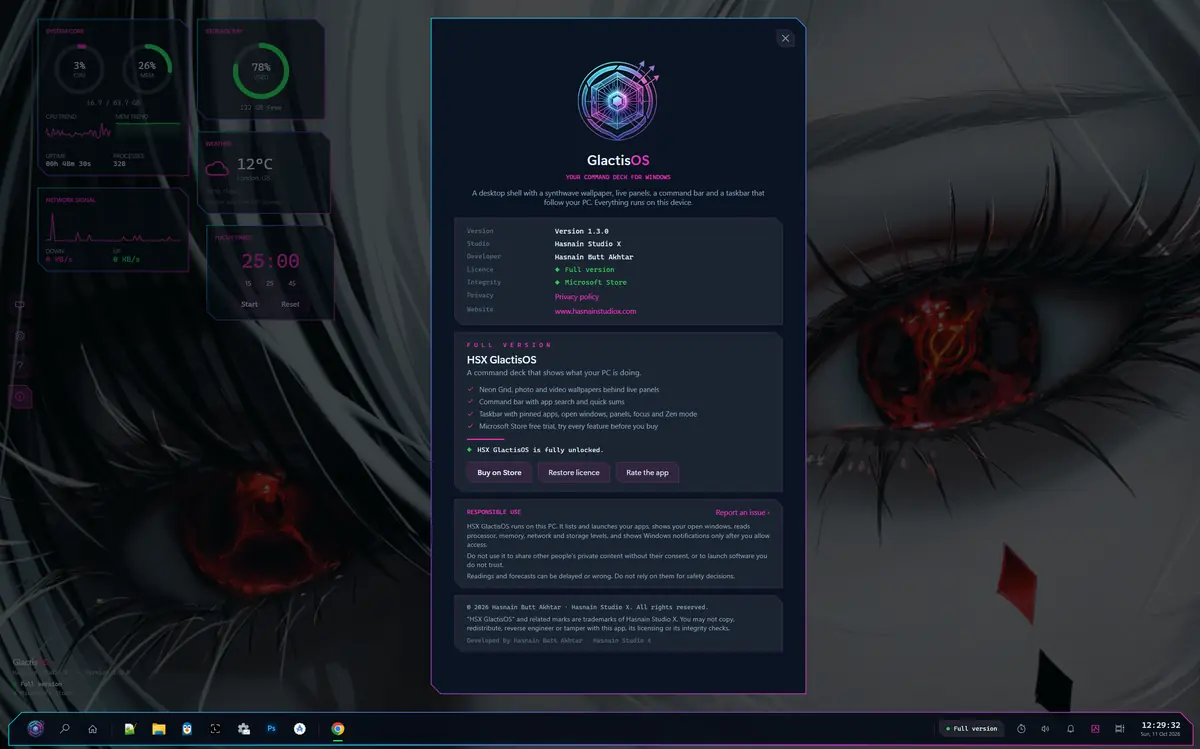Click the GlactisOS hexagon logo in dialog

pos(618,101)
